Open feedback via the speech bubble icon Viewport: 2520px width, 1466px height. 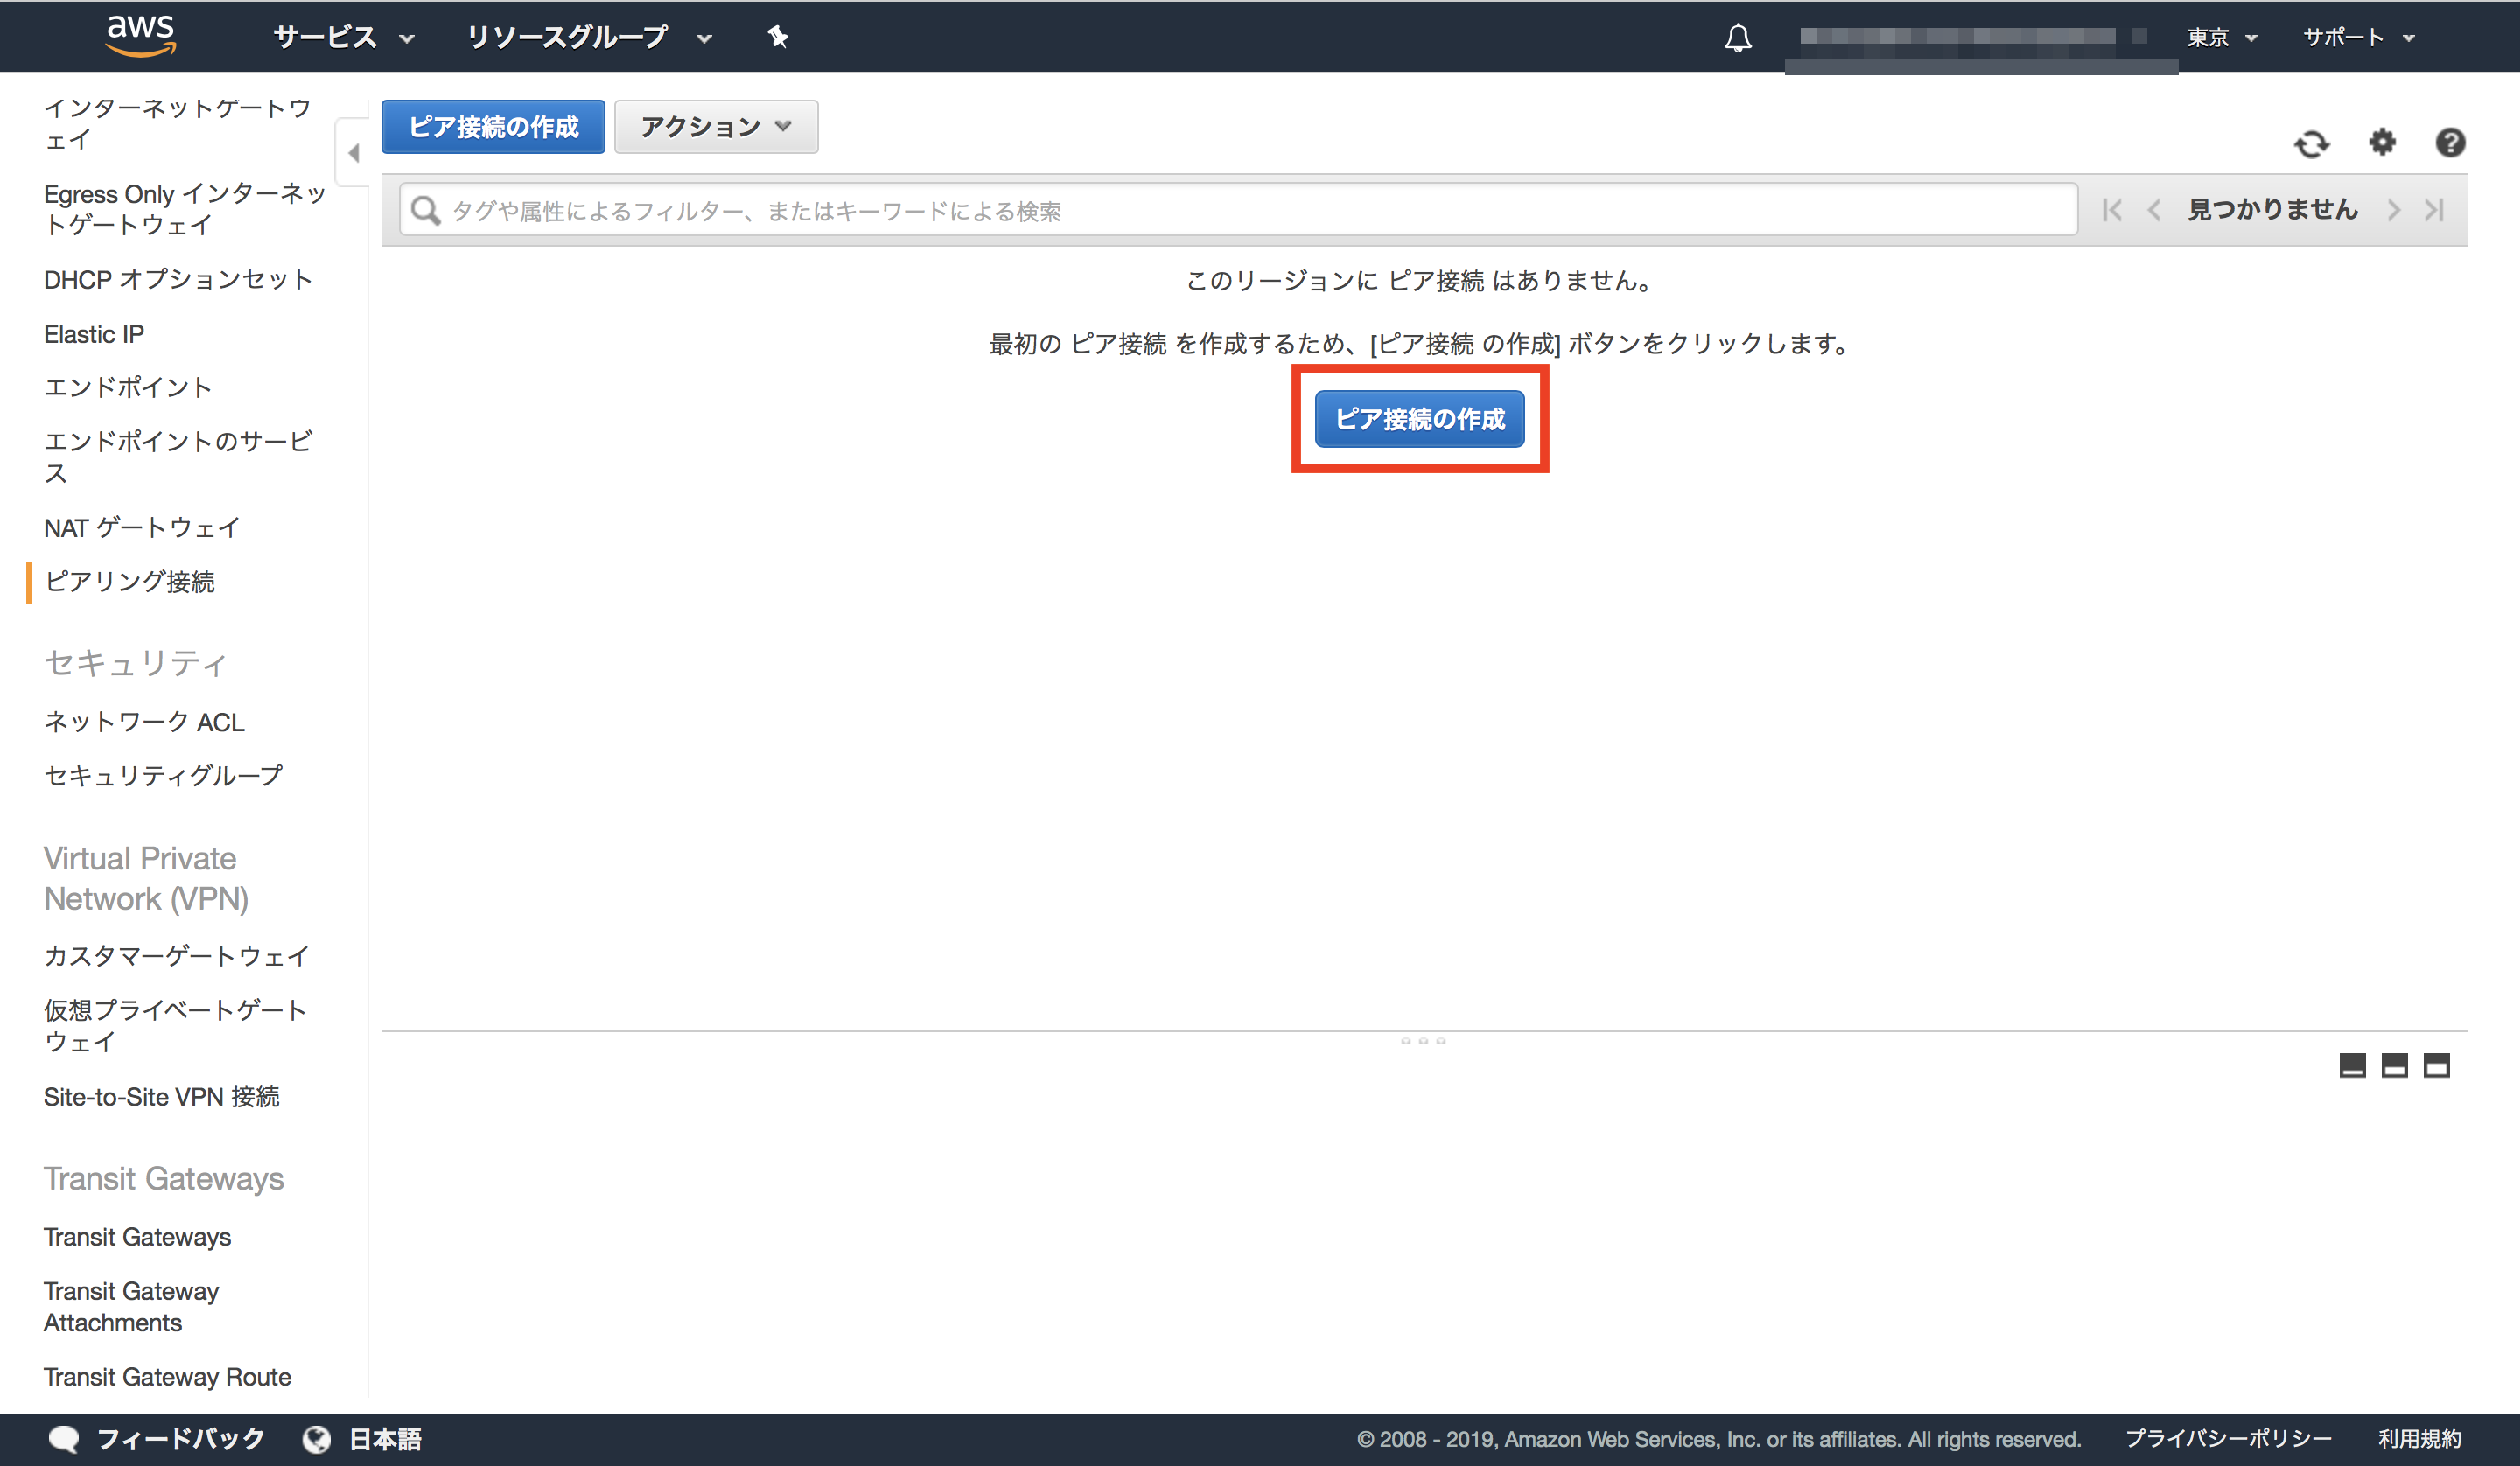[63, 1439]
